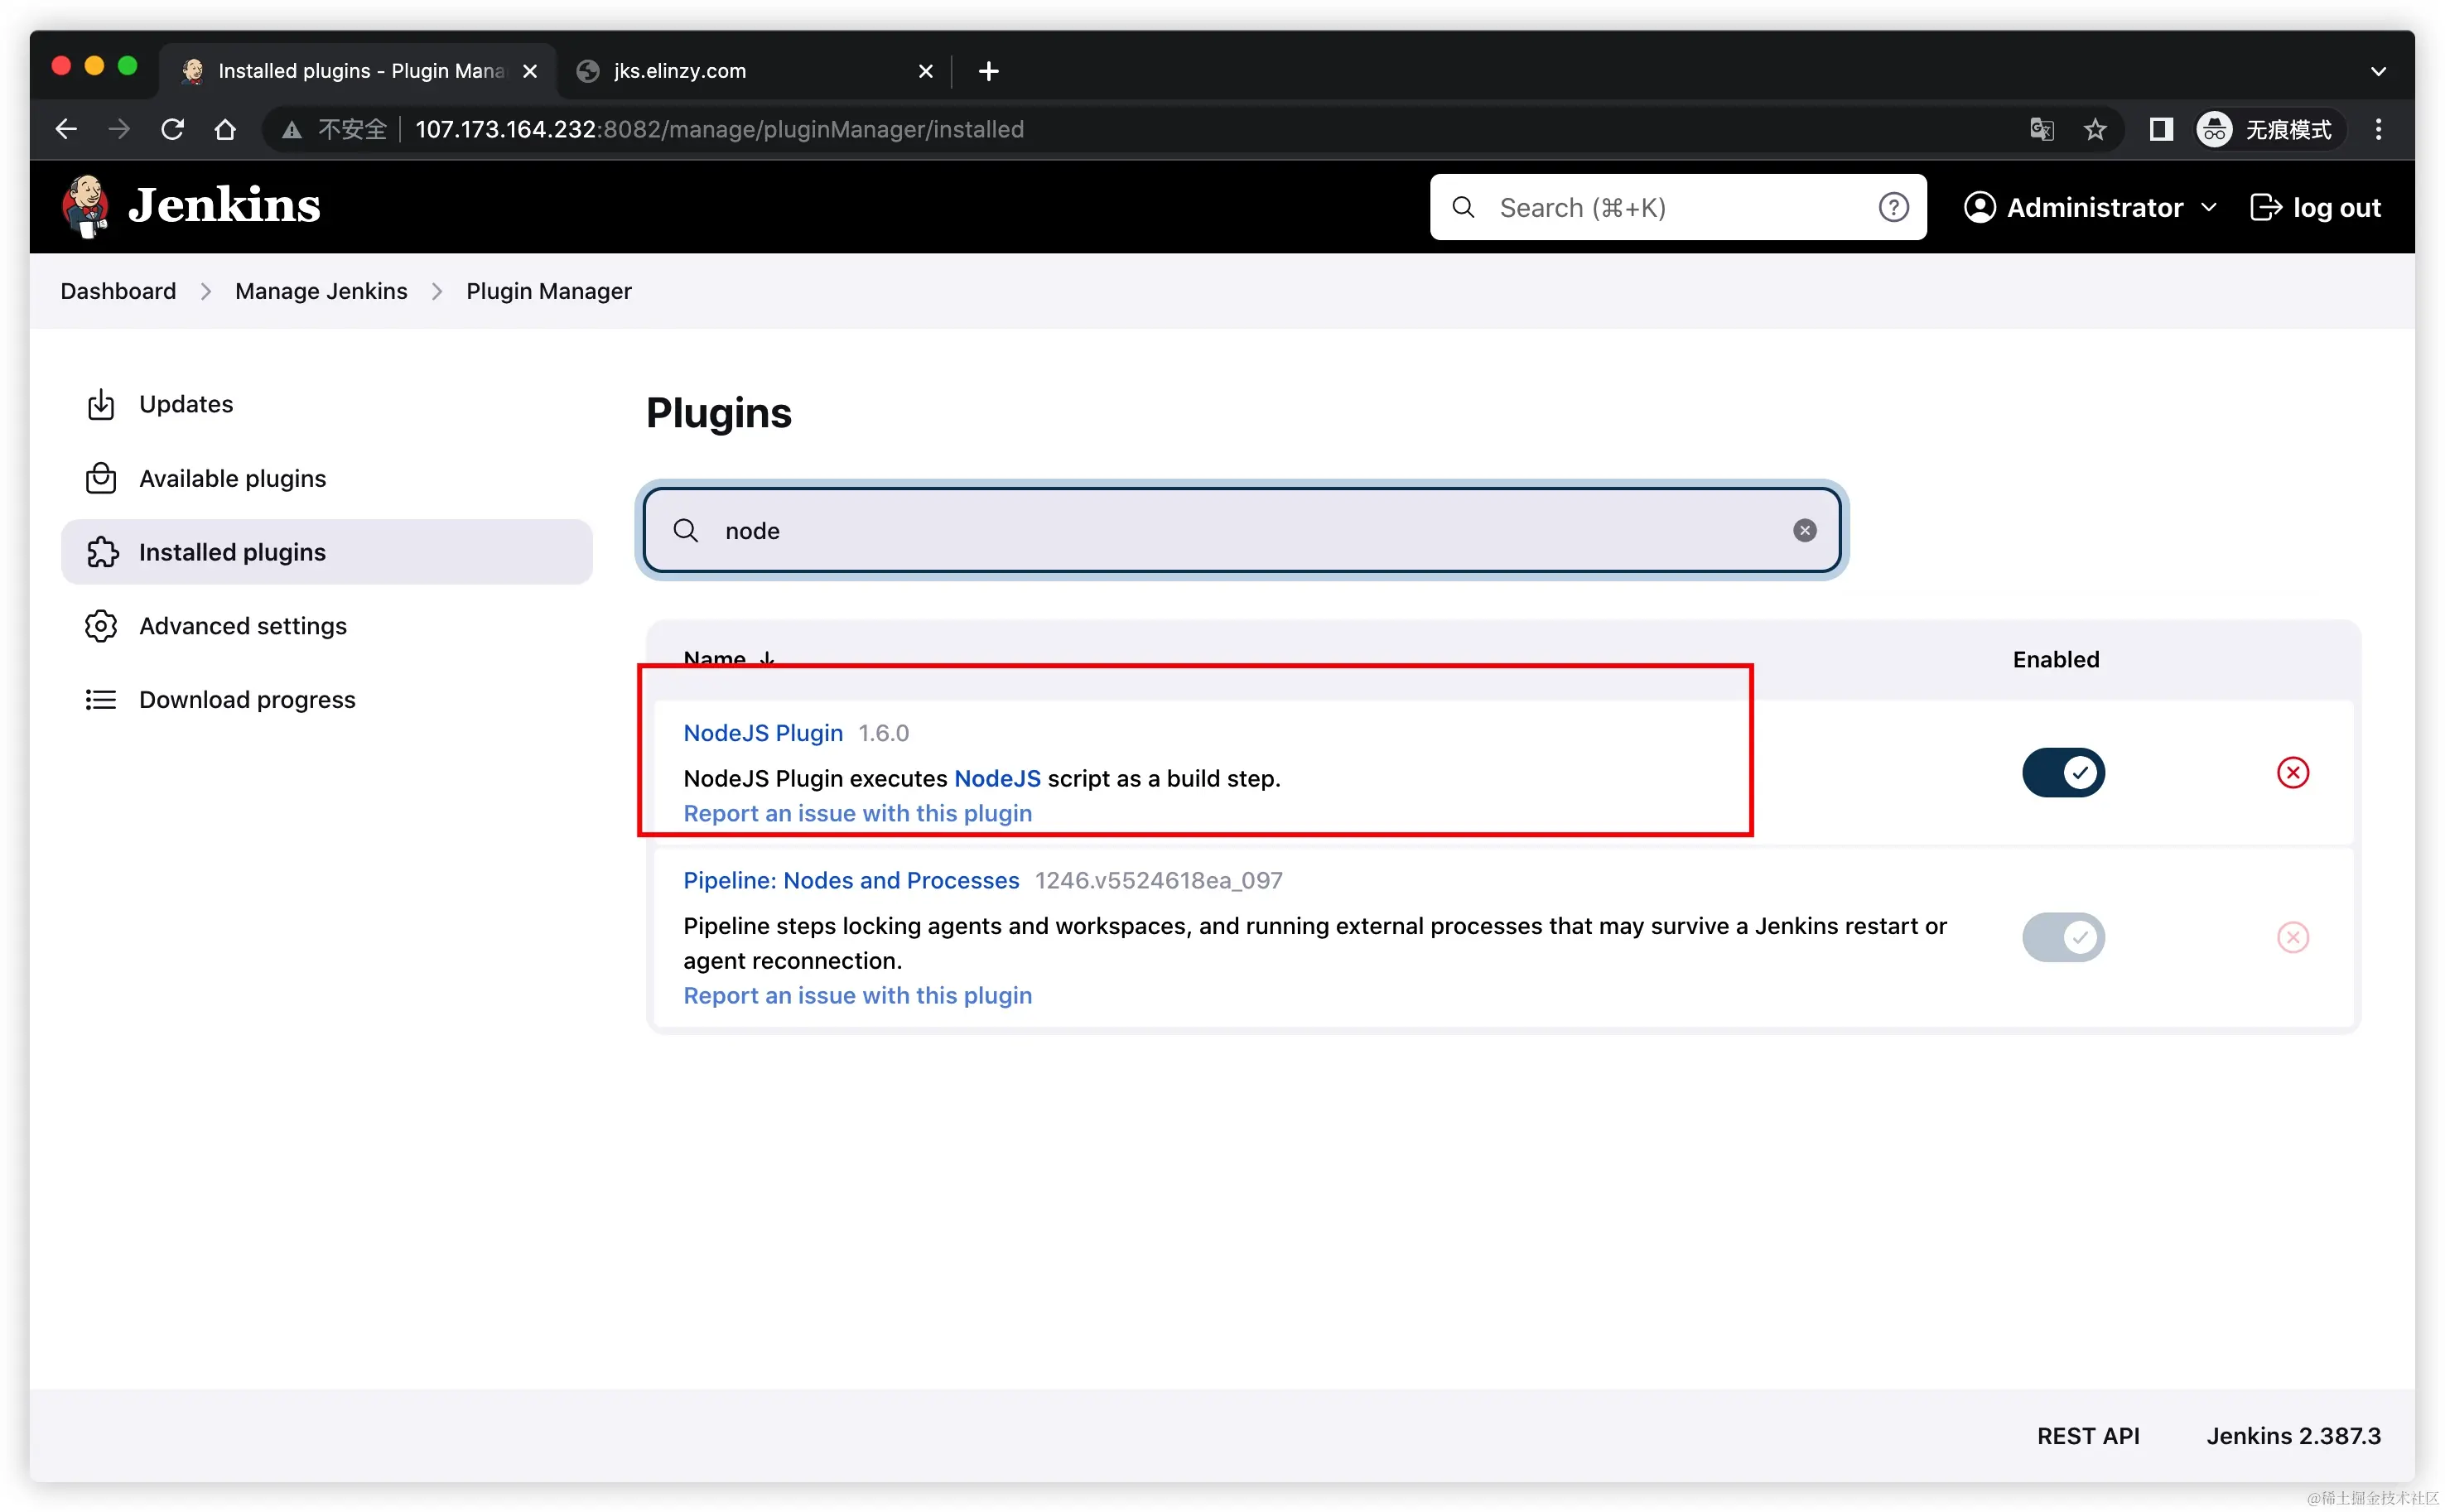2445x1512 pixels.
Task: Open the NodeJS Plugin link
Action: click(x=763, y=733)
